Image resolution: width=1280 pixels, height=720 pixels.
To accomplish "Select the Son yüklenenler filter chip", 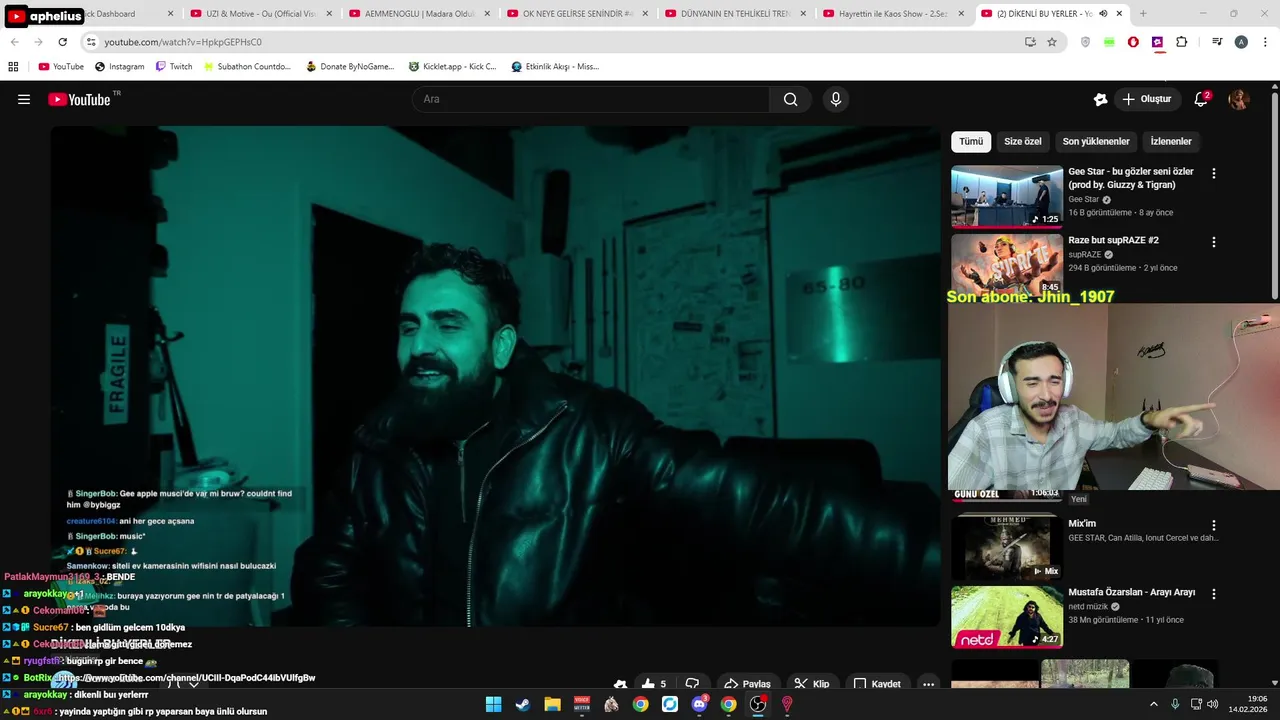I will click(x=1096, y=142).
